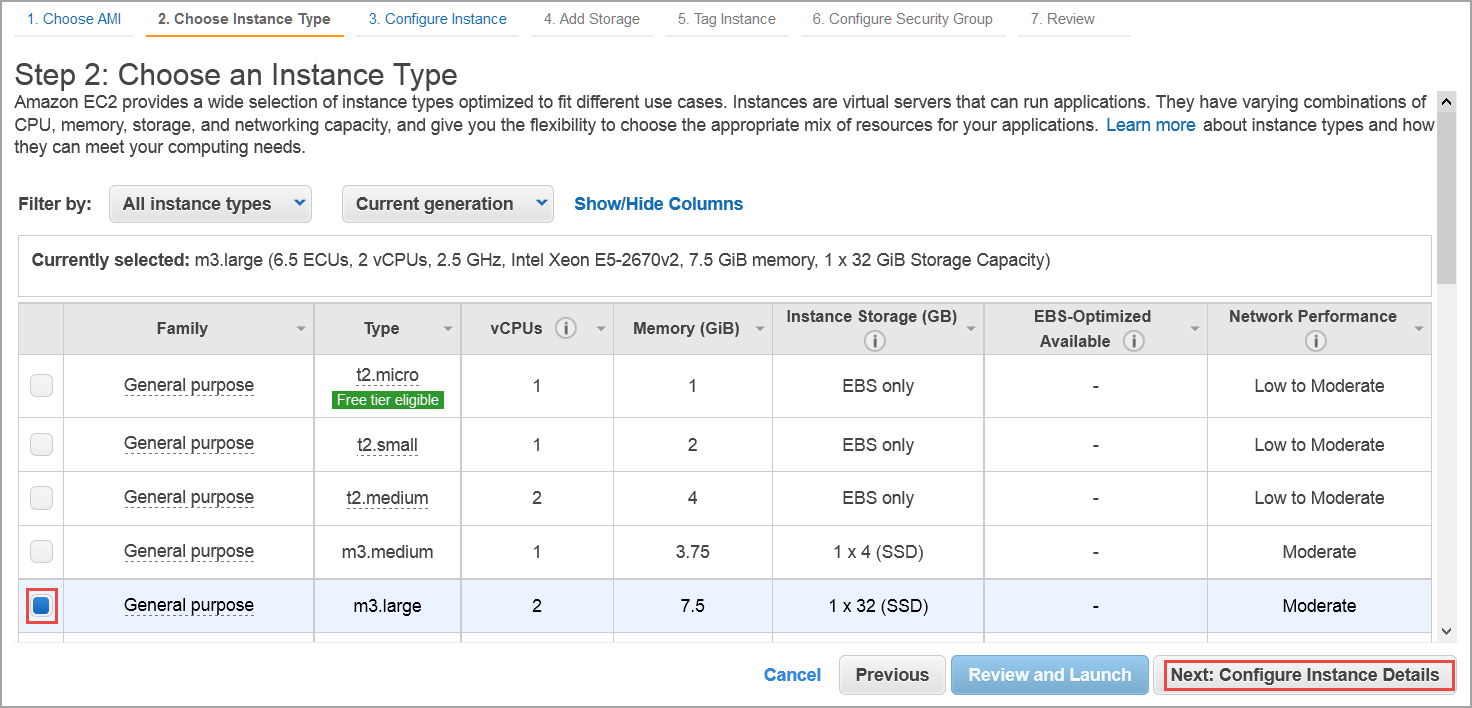Expand the vCPUs sort dropdown arrow

click(x=600, y=327)
